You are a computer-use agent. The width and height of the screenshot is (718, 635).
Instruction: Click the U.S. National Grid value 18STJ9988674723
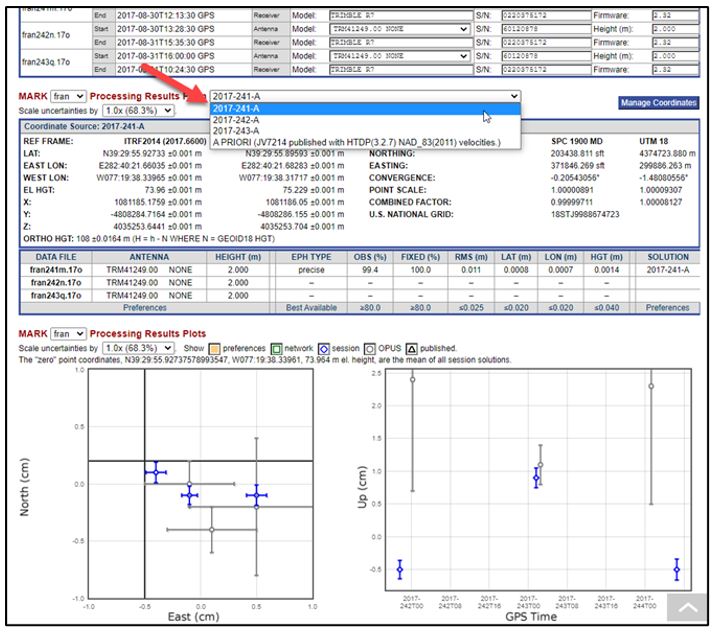pos(585,214)
